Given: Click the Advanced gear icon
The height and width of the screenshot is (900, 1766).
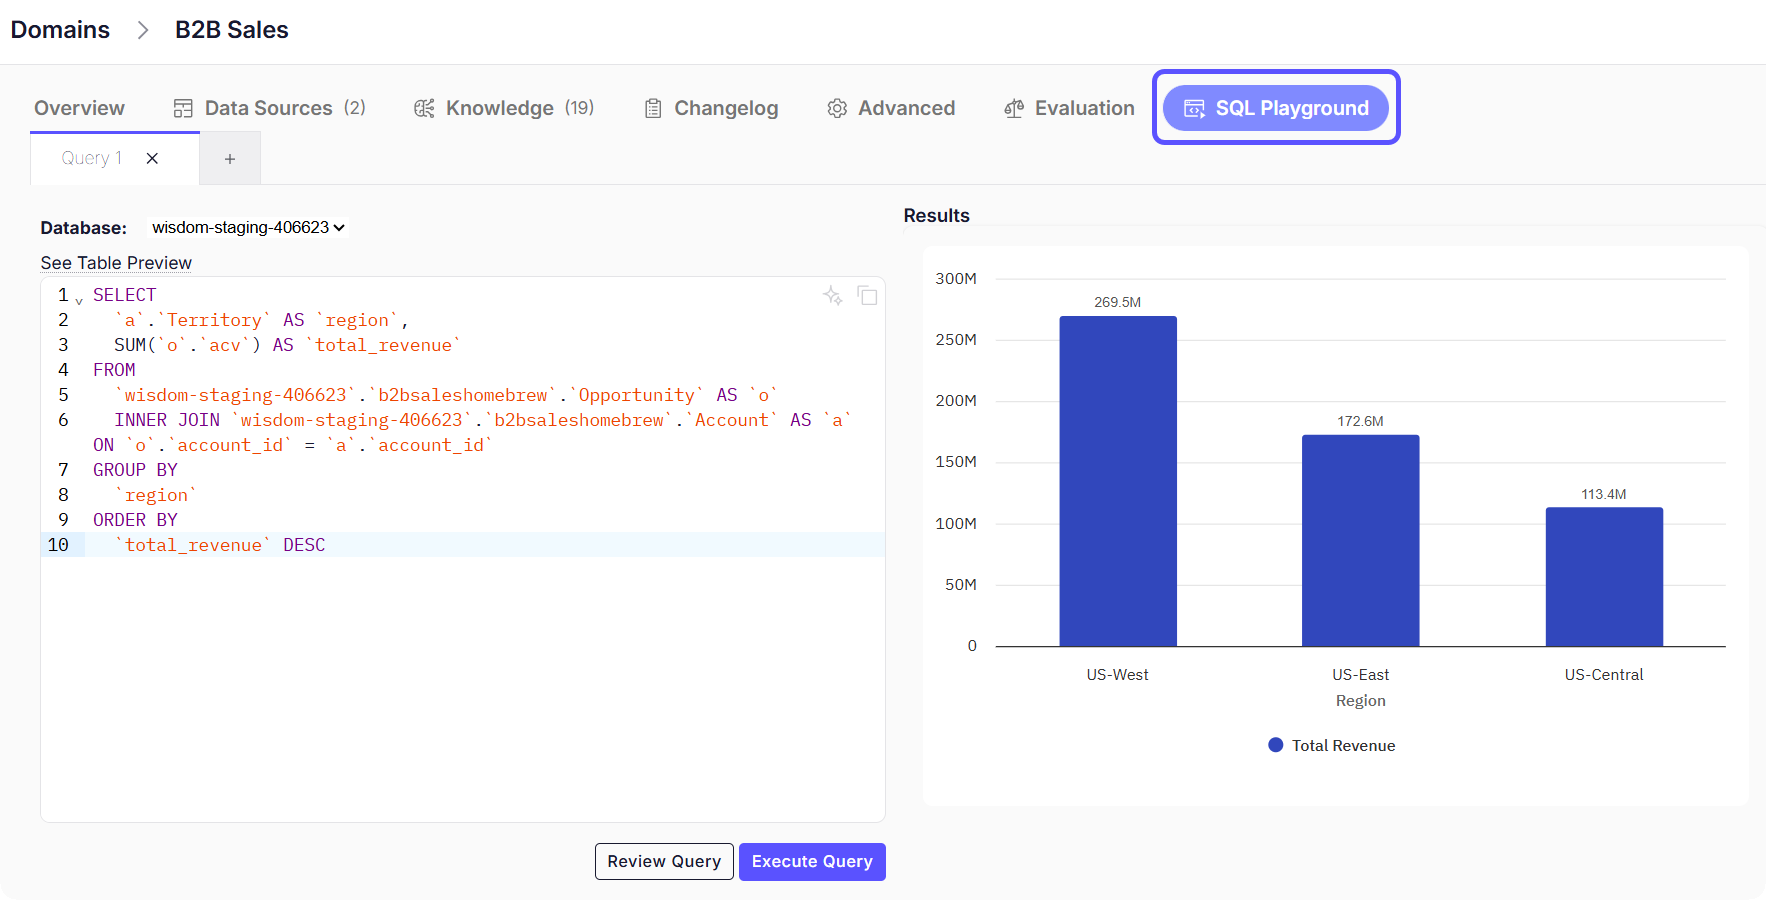Looking at the screenshot, I should point(837,108).
